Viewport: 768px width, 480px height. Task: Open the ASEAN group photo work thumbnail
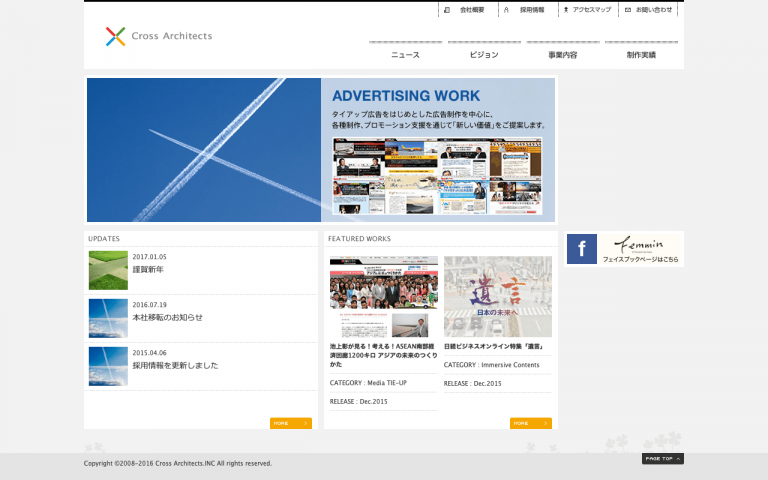coord(384,297)
